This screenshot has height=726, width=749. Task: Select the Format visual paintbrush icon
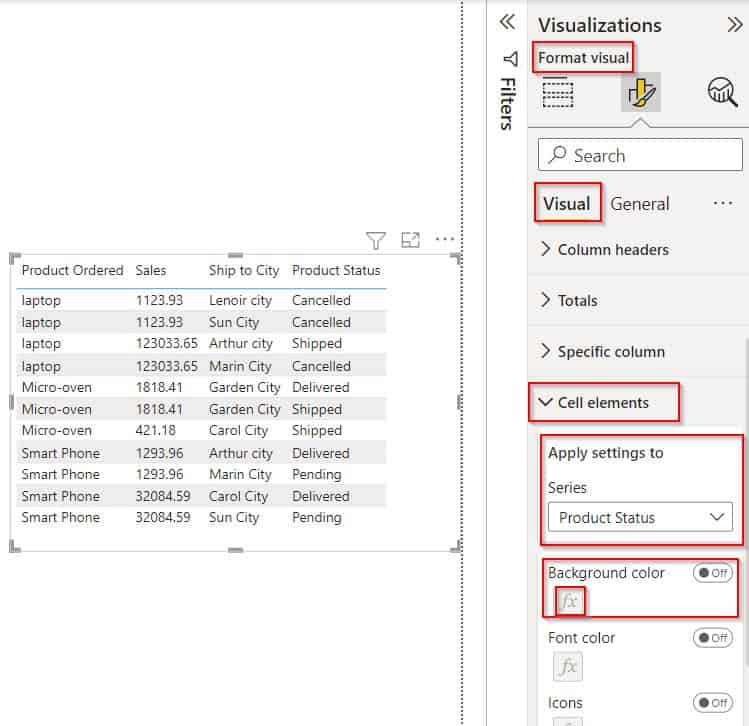[641, 92]
